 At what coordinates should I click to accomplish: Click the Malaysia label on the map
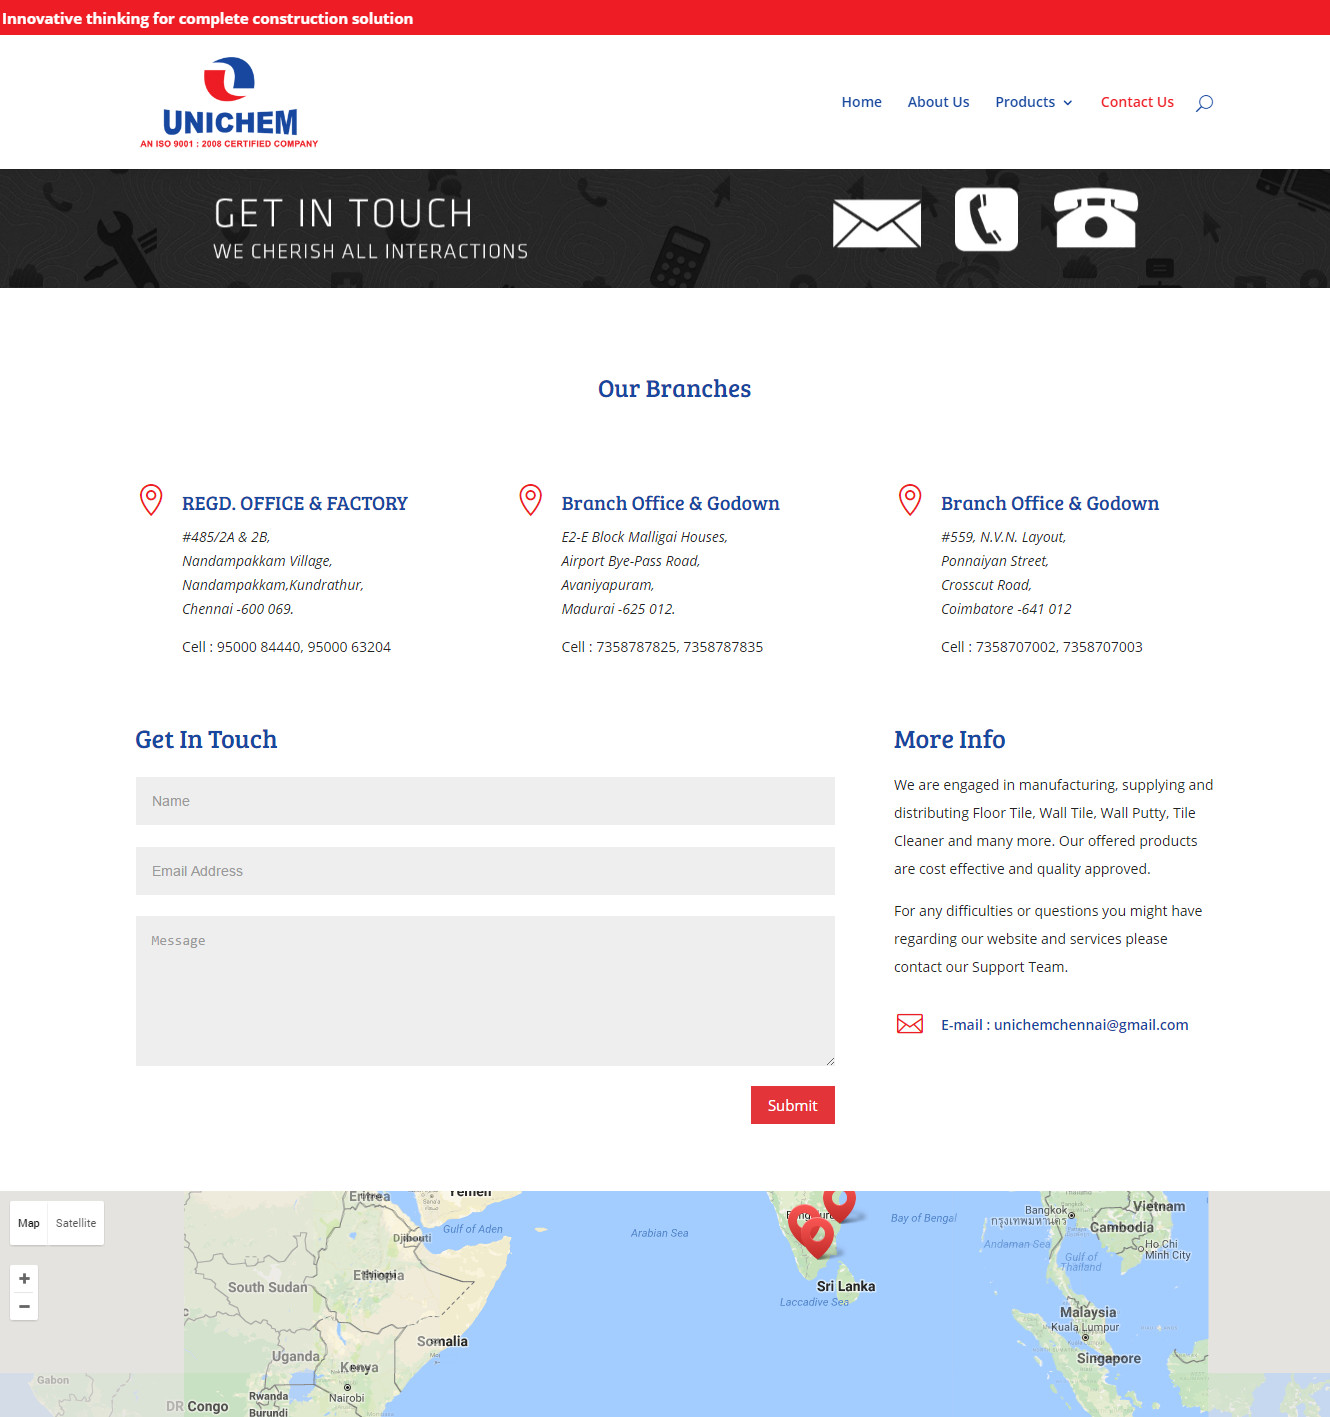tap(1088, 1312)
